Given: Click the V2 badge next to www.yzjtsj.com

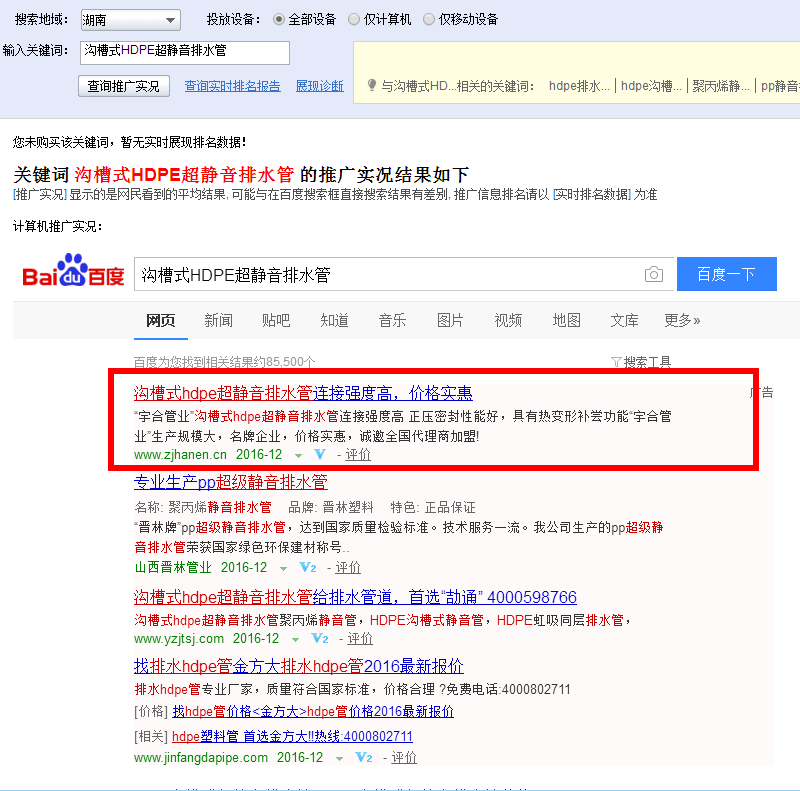Looking at the screenshot, I should (x=320, y=638).
